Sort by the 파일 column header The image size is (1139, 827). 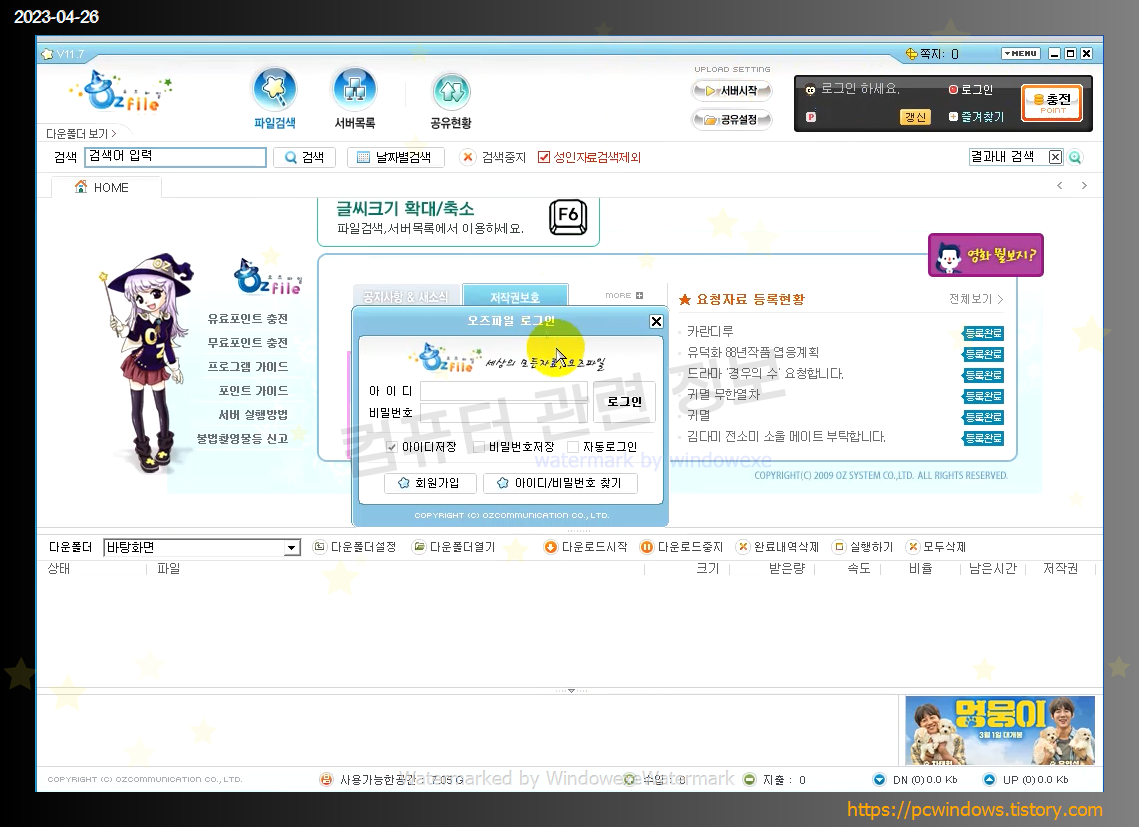(x=169, y=568)
